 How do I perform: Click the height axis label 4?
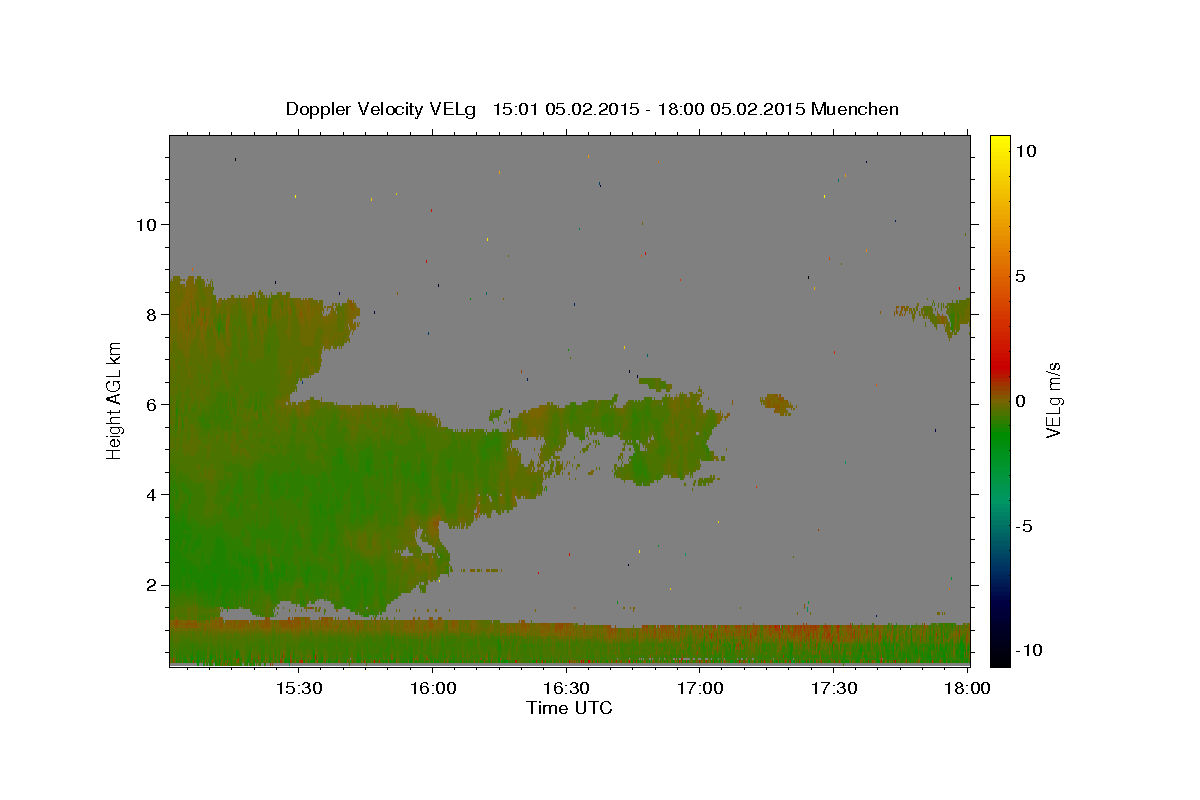(151, 494)
